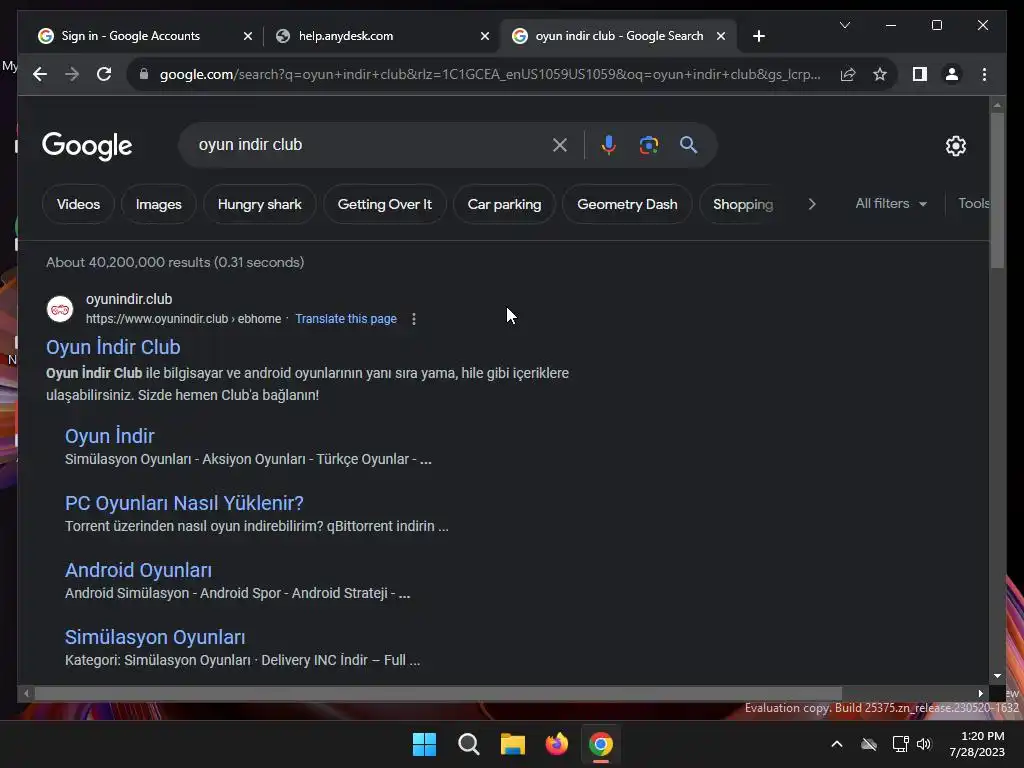The image size is (1024, 768).
Task: Click the Google logo
Action: tap(87, 146)
